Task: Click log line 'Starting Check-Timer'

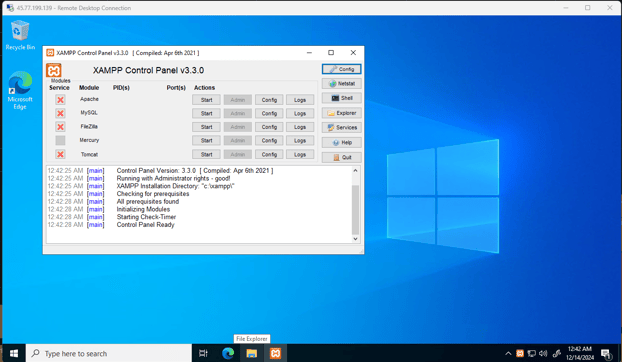Action: 146,217
